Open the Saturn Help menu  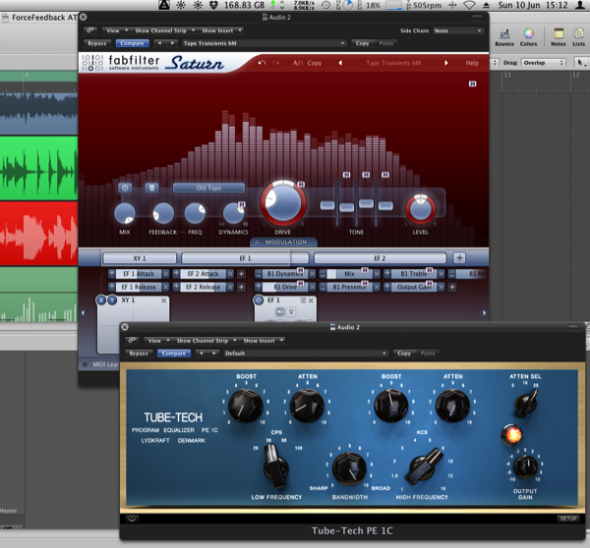tap(472, 63)
